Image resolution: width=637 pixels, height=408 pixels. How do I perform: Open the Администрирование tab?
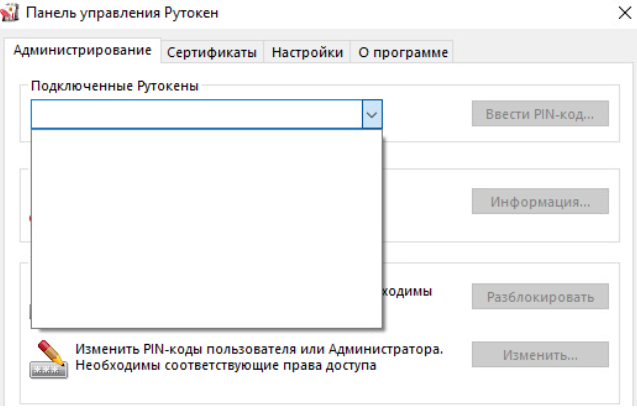(x=82, y=50)
